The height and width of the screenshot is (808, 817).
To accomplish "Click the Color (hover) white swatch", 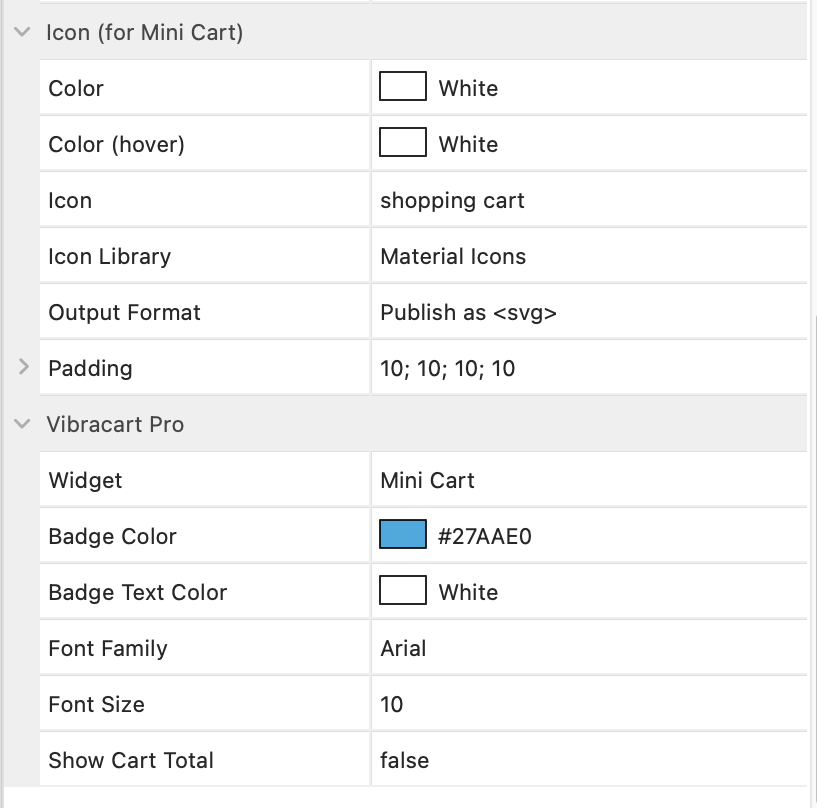I will point(403,143).
